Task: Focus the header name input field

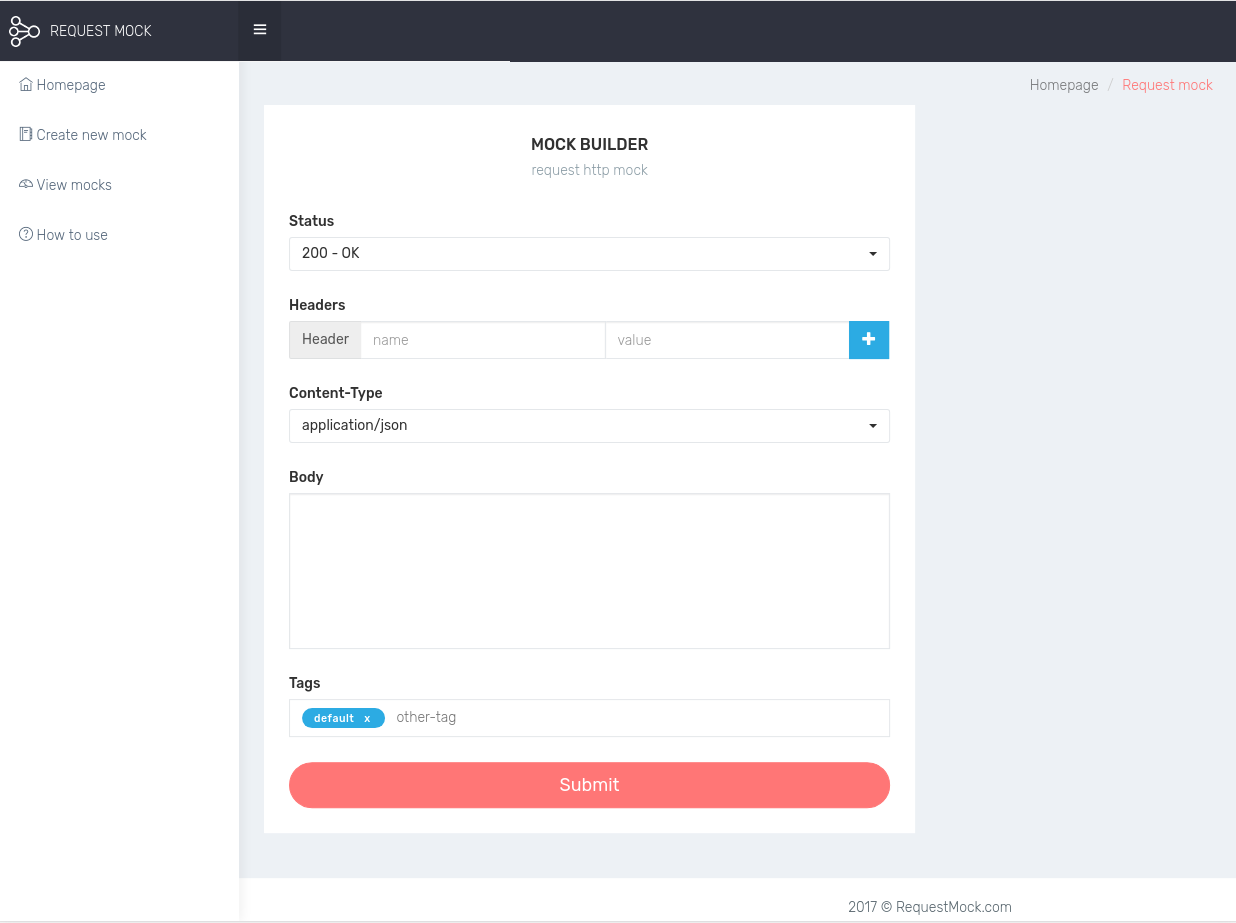Action: pyautogui.click(x=483, y=340)
